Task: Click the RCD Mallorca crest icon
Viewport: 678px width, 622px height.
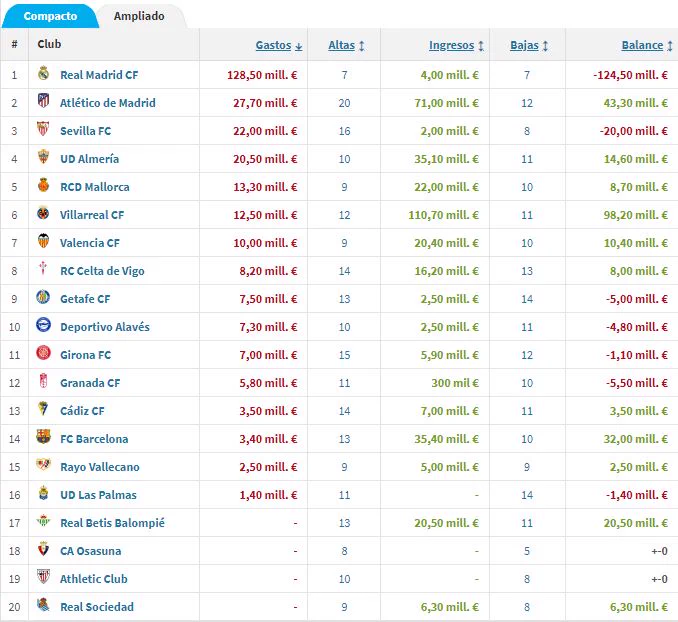Action: click(x=43, y=185)
